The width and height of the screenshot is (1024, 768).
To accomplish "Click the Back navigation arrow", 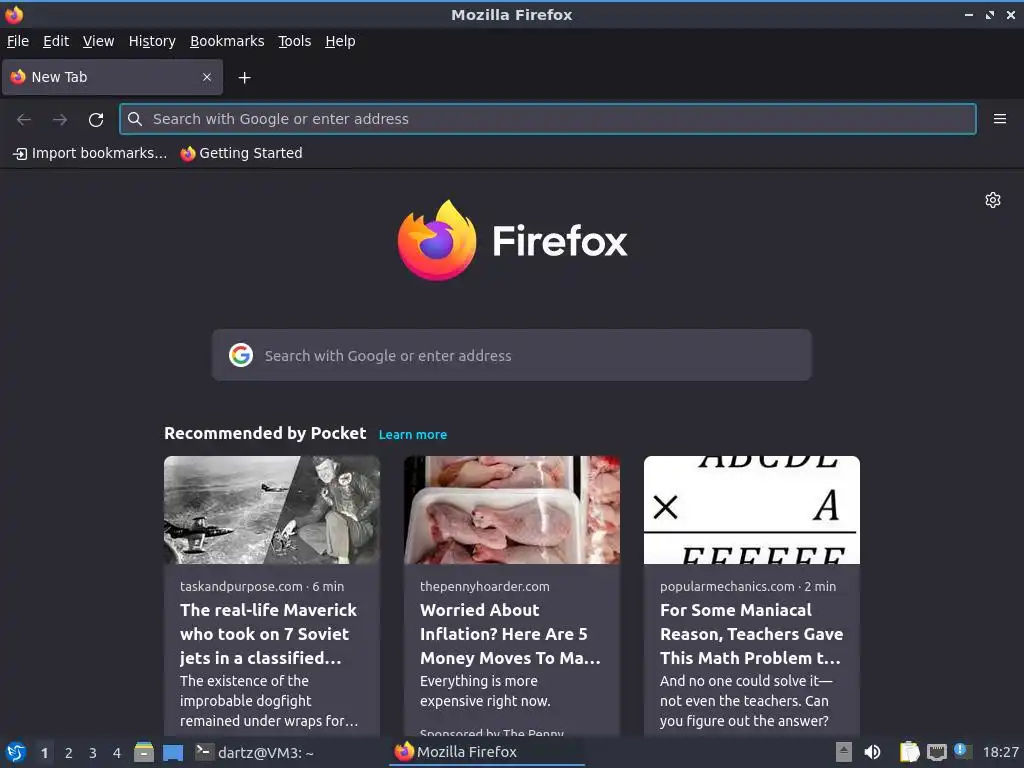I will click(24, 119).
